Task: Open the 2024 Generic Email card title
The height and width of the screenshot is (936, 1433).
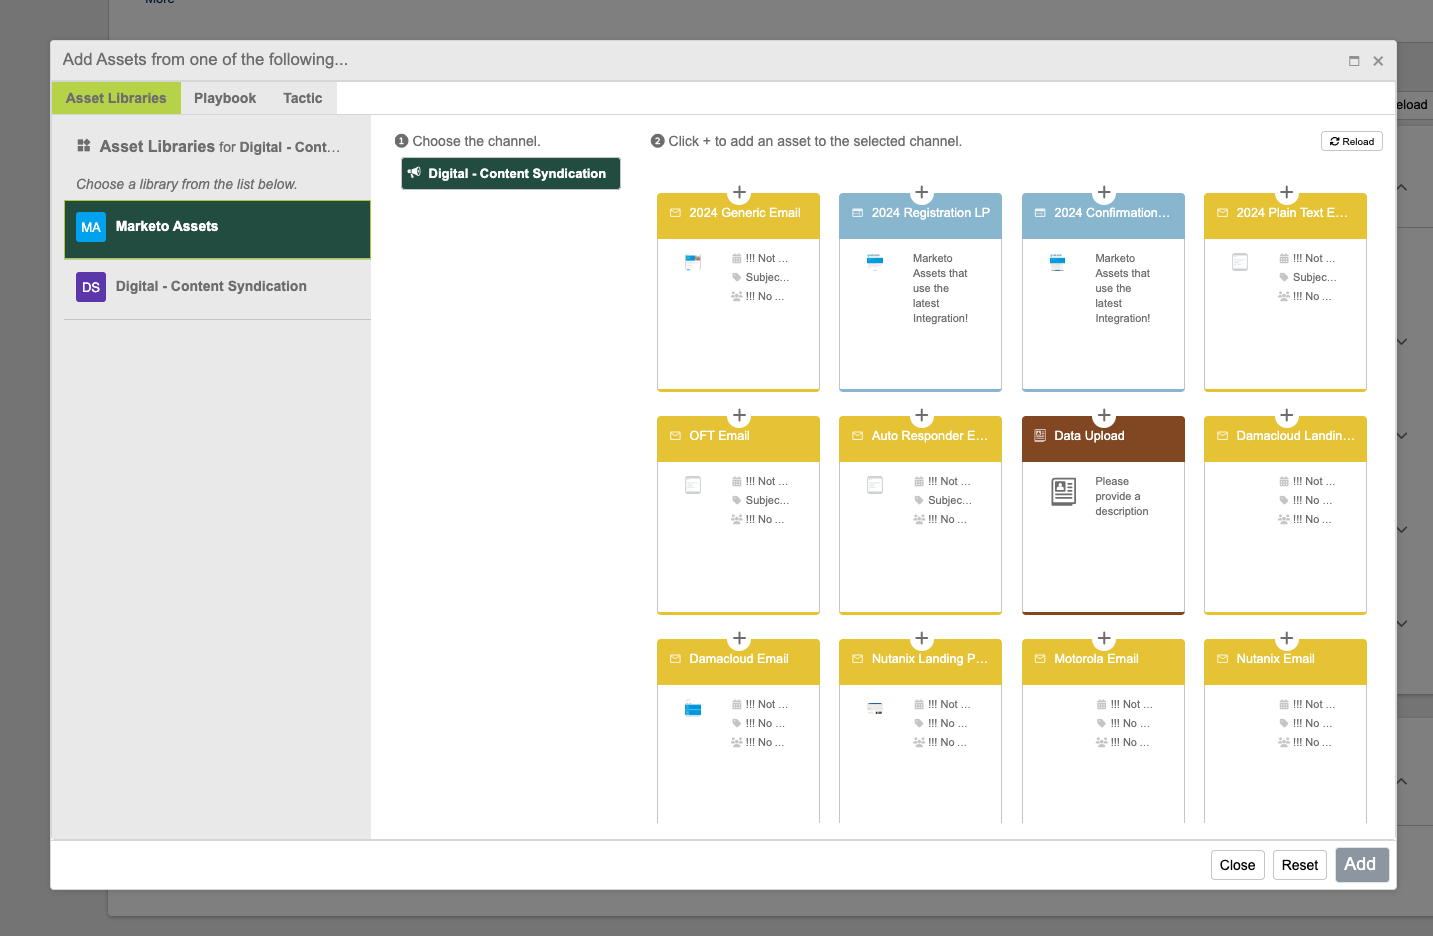Action: coord(745,213)
